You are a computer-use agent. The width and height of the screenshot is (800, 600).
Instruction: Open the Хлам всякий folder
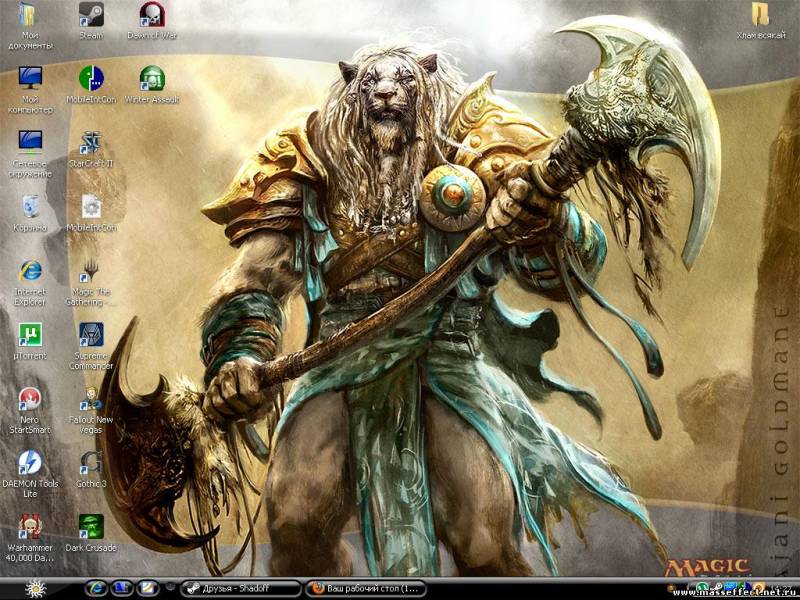point(760,15)
